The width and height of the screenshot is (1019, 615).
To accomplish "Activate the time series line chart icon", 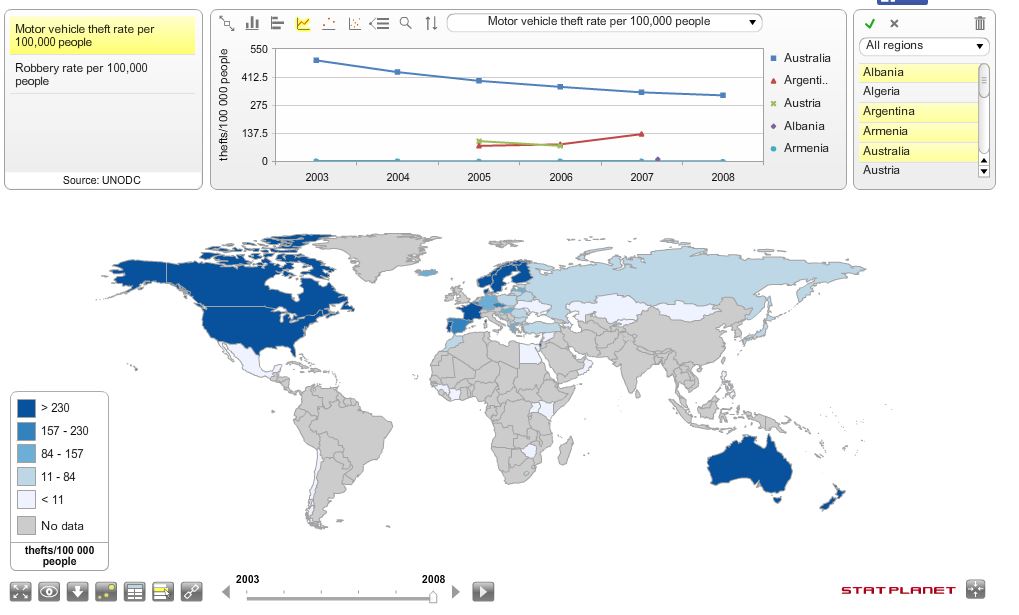I will [x=302, y=22].
